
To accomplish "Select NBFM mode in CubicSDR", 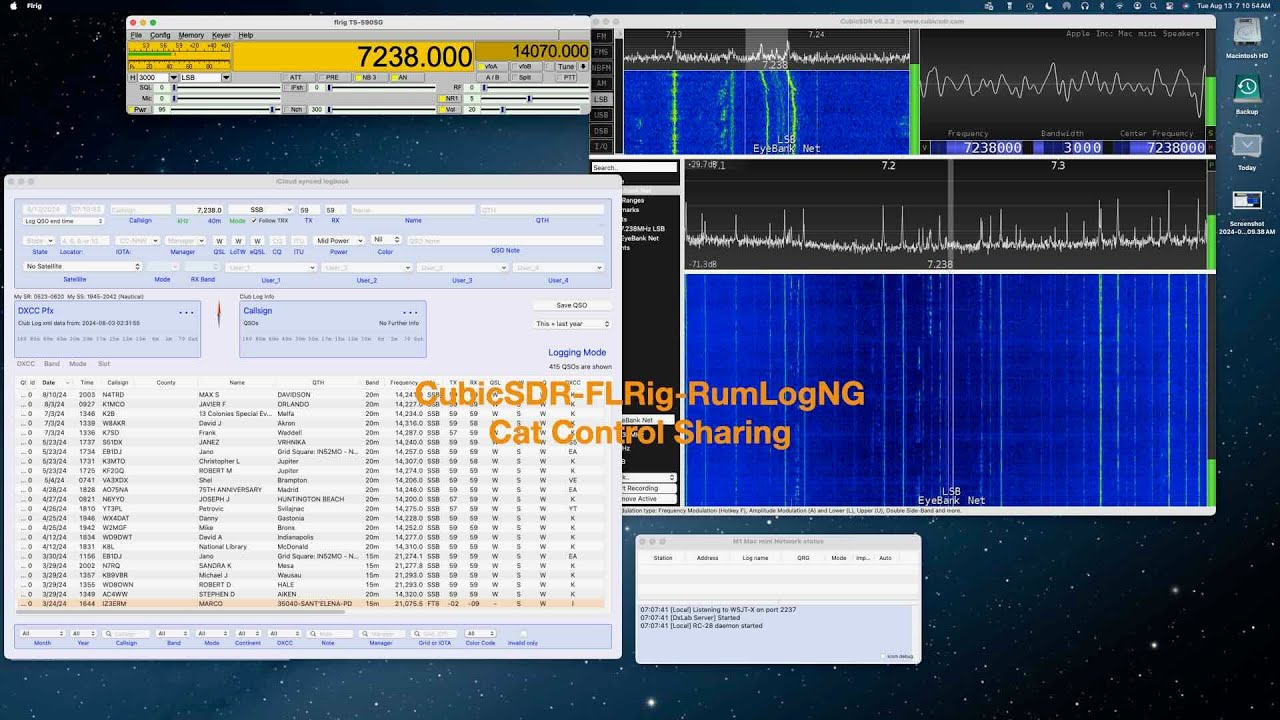I will (x=601, y=67).
